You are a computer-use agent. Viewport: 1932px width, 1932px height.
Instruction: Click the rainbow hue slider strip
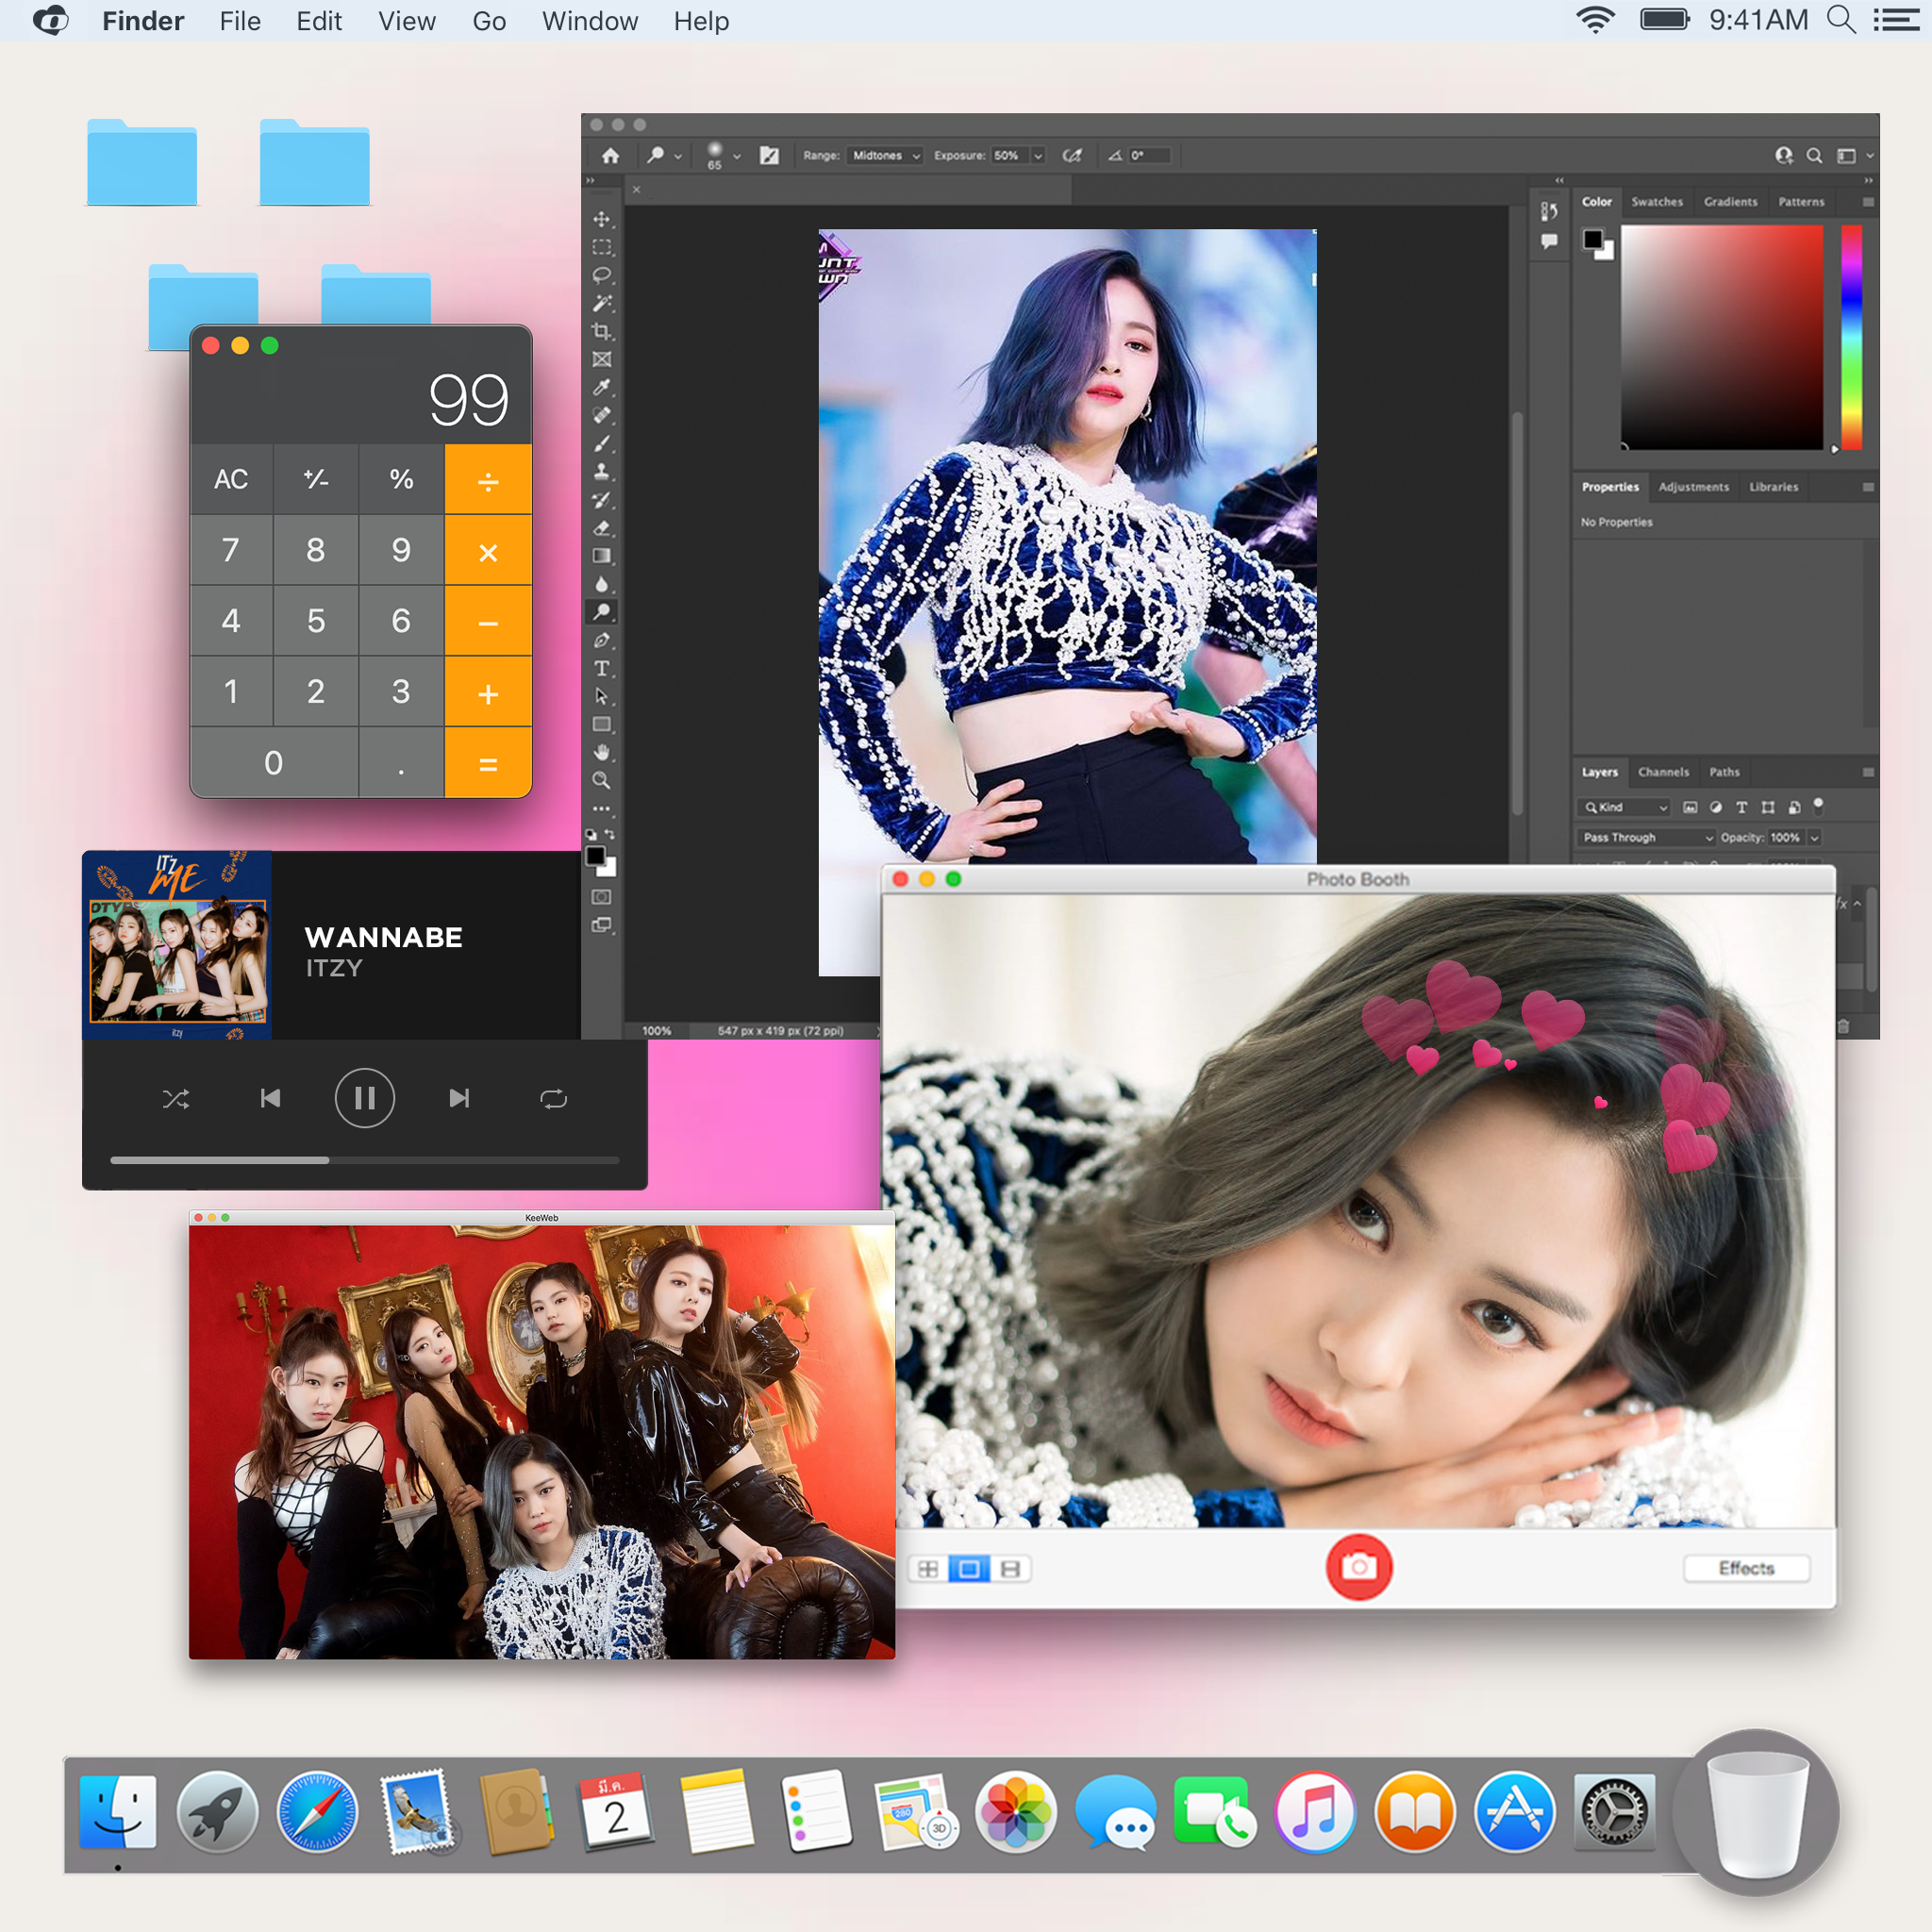click(1851, 337)
